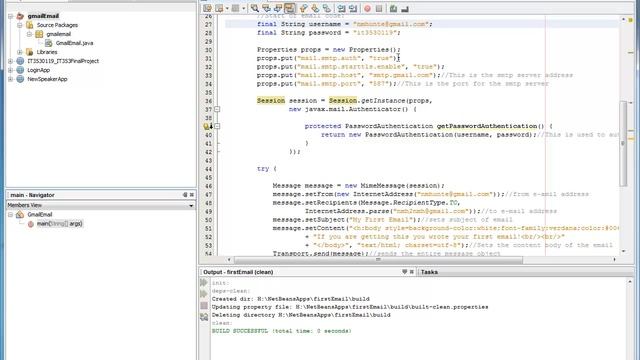Screen dimensions: 640x360
Task: Click the Previous Bookmark icon
Action: (x=303, y=8)
